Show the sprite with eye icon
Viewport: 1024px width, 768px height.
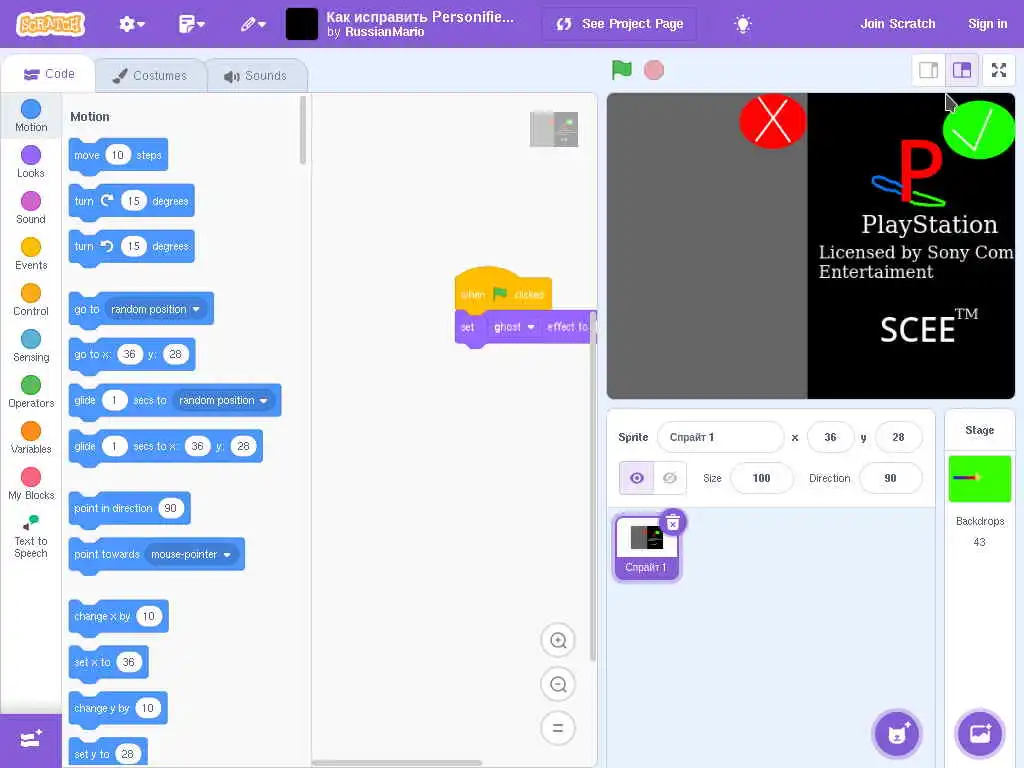coord(636,478)
